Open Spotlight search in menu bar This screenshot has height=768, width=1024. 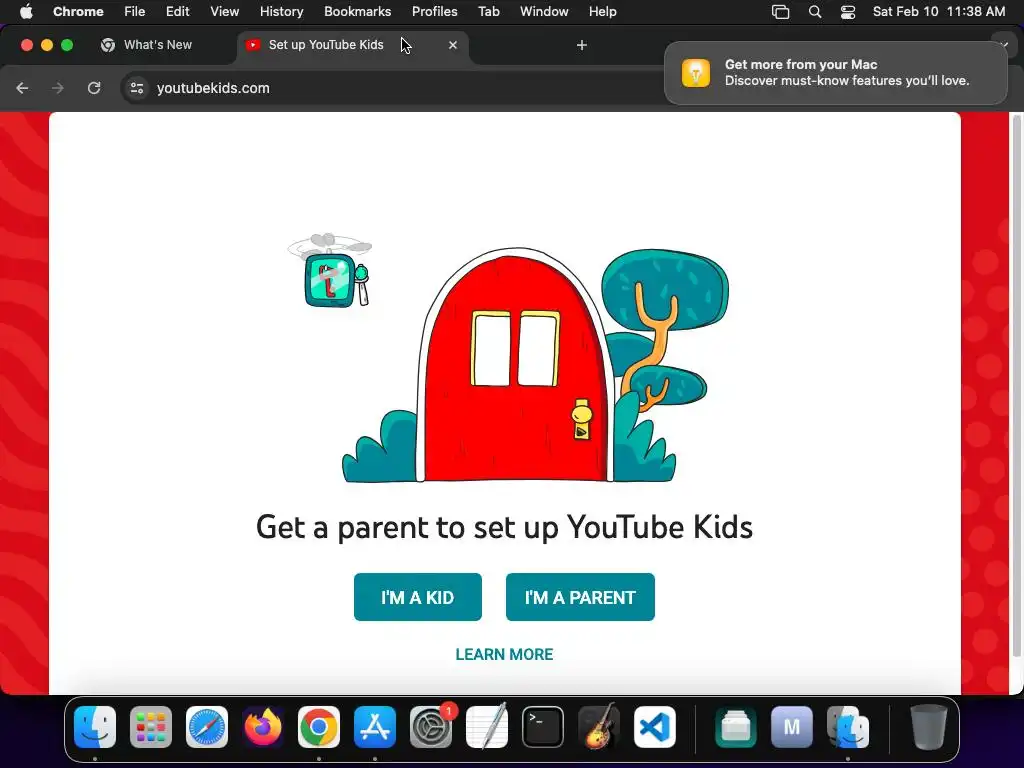pos(814,11)
